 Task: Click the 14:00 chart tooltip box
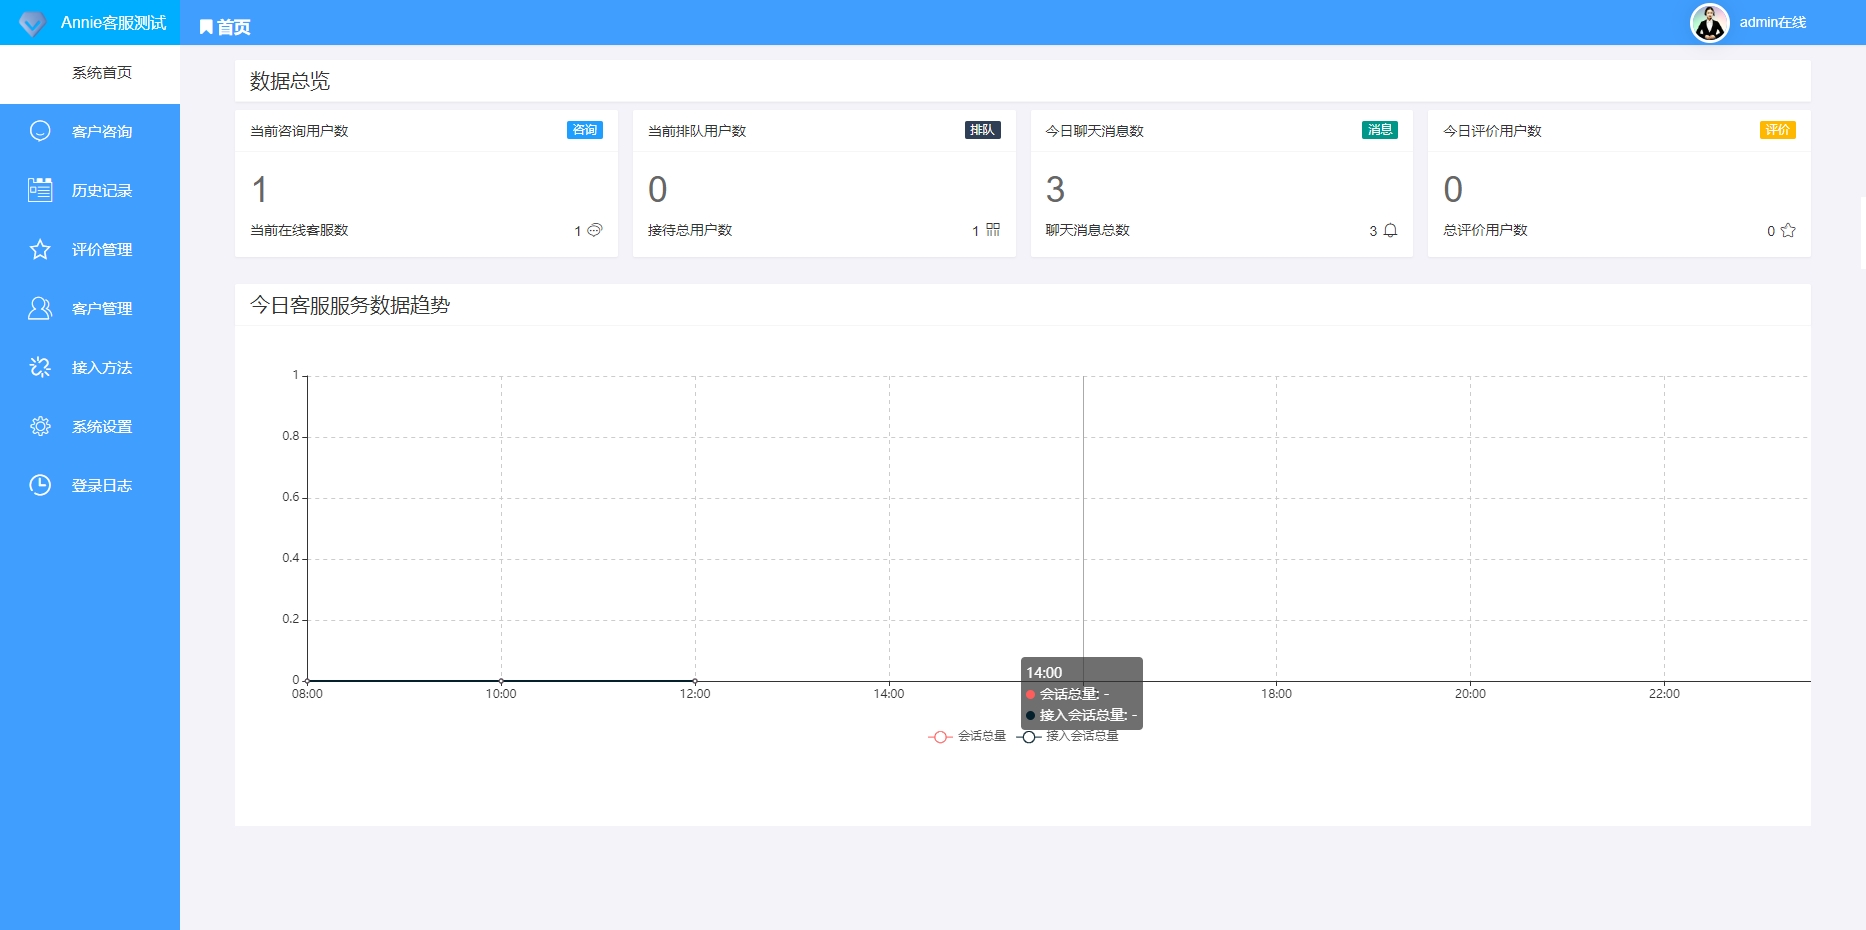click(x=1082, y=693)
